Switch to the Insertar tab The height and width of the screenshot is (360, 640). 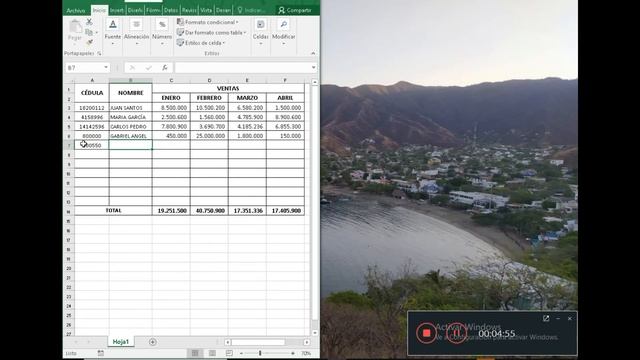tap(117, 10)
